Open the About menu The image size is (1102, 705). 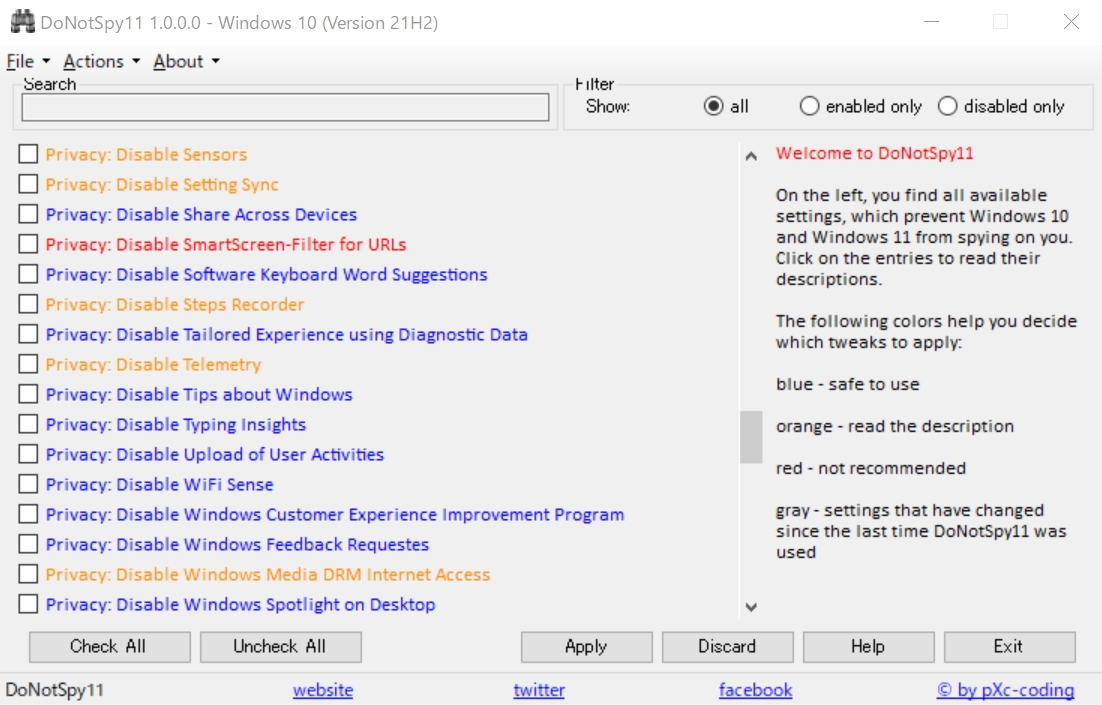[x=186, y=62]
